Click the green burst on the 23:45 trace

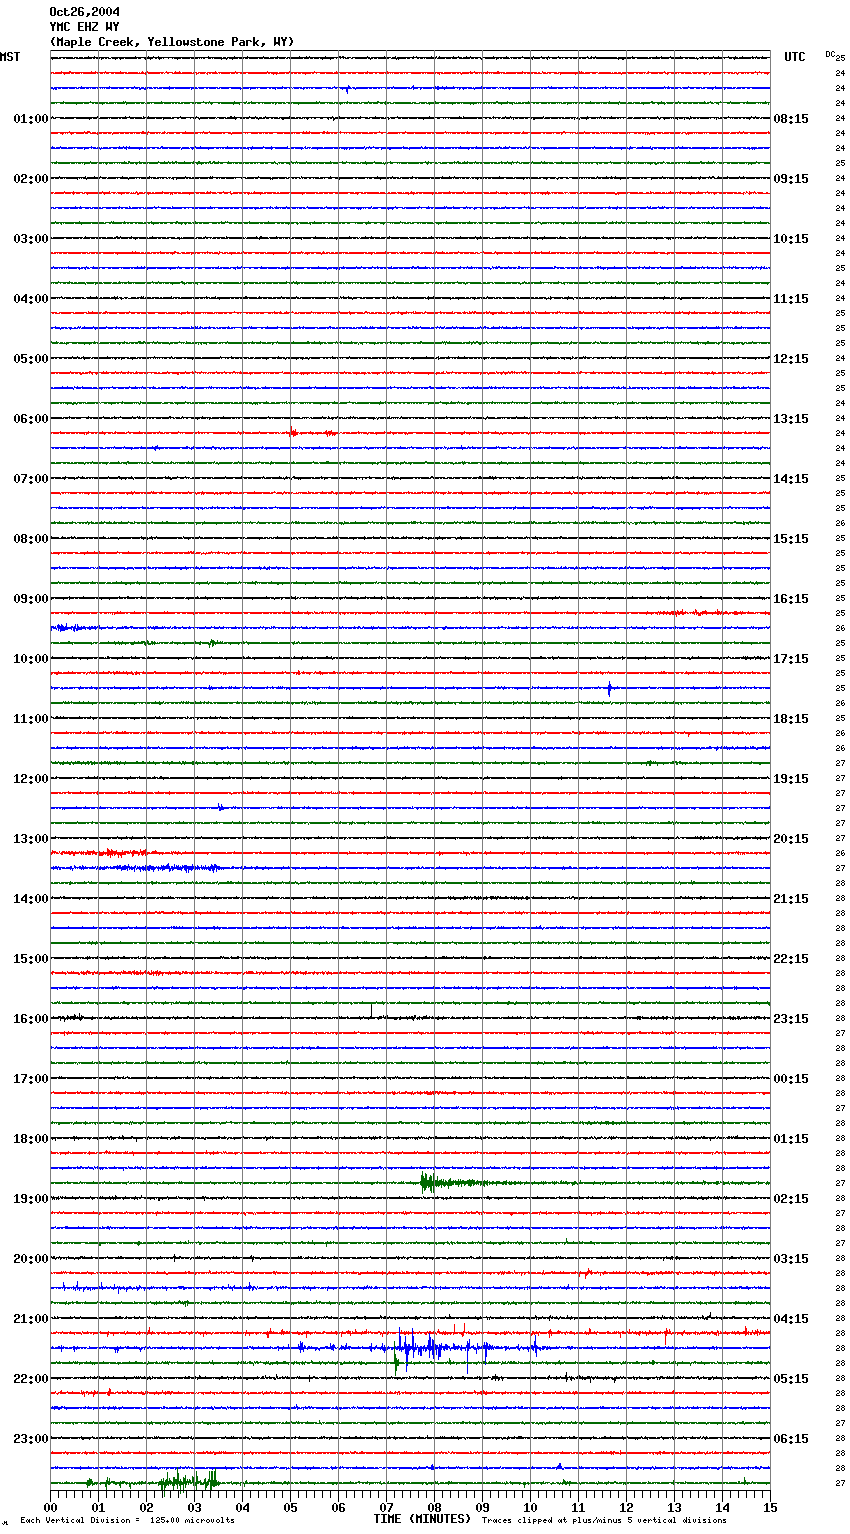[x=188, y=1481]
